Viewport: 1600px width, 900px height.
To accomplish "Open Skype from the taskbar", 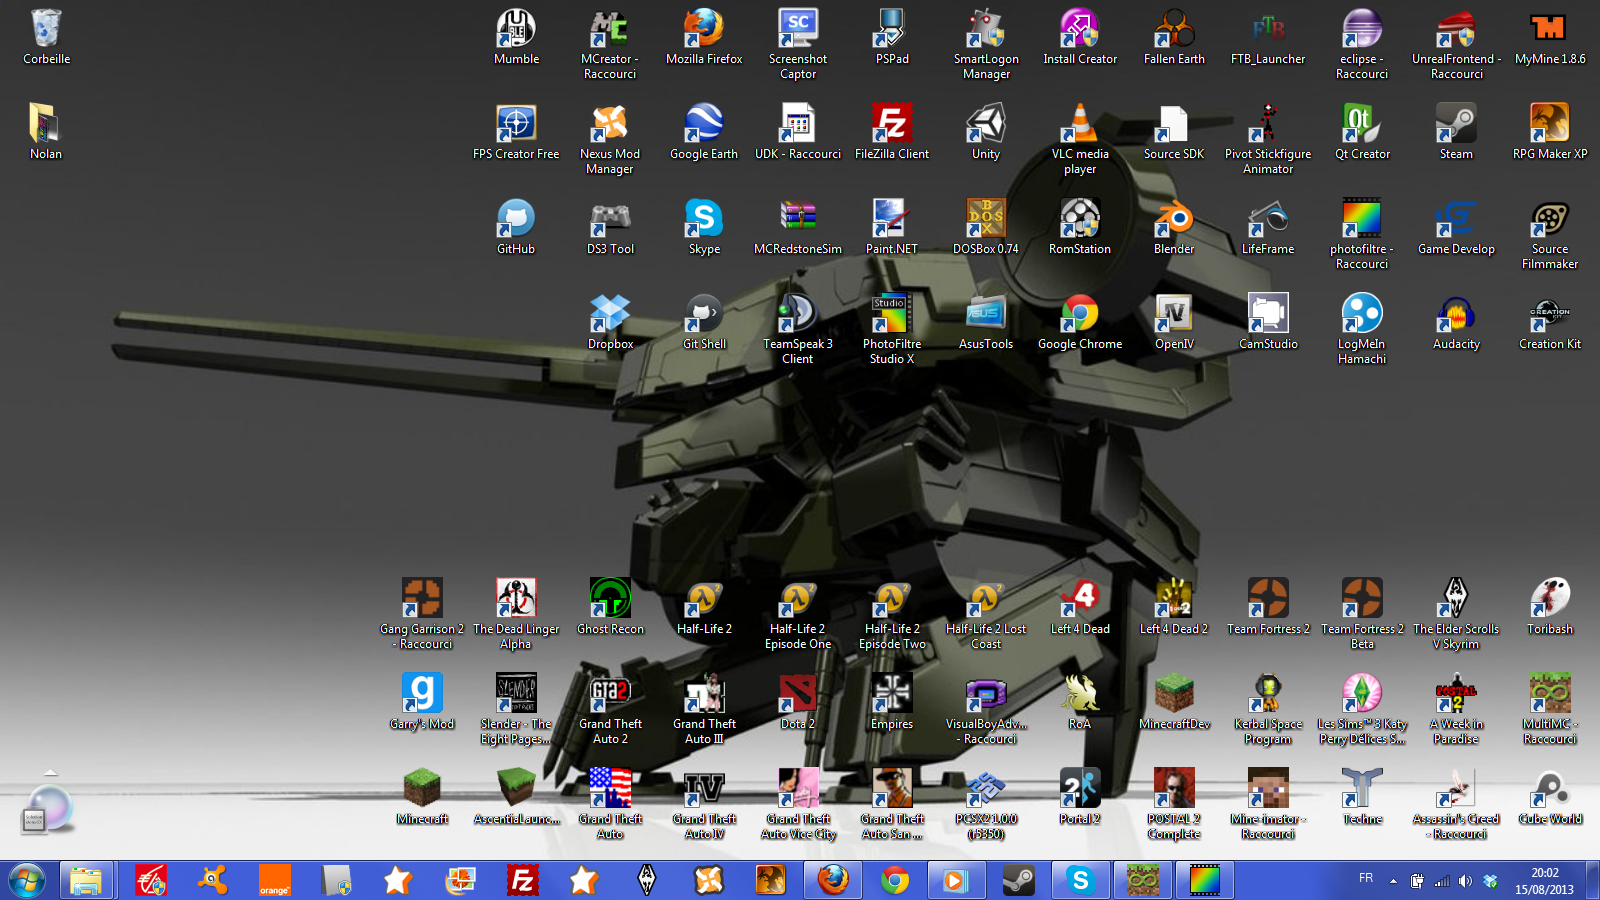I will pyautogui.click(x=1080, y=880).
